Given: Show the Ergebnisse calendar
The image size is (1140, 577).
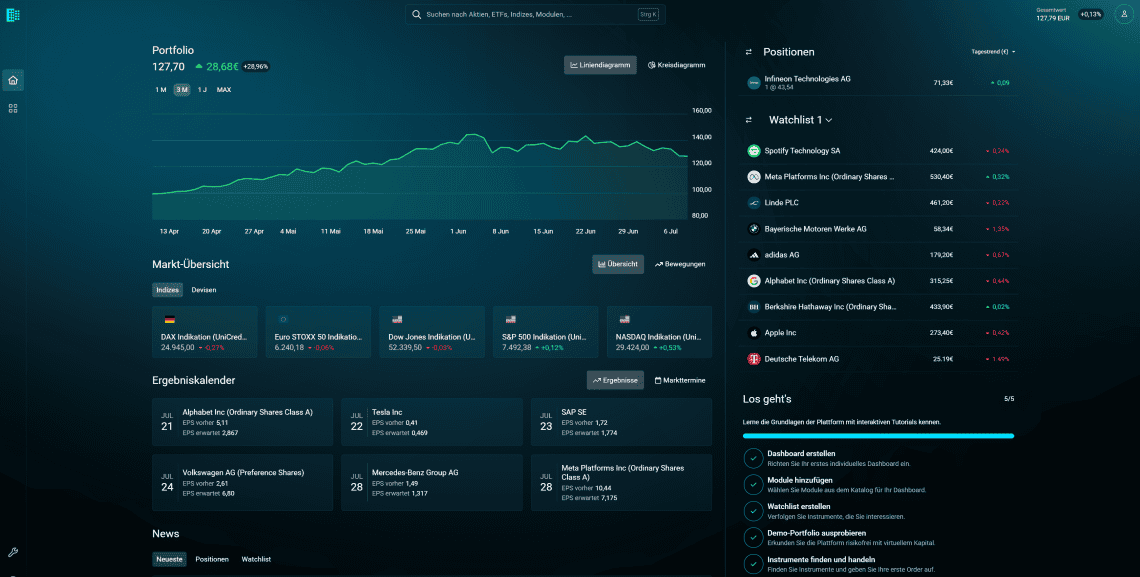Looking at the screenshot, I should (x=615, y=381).
